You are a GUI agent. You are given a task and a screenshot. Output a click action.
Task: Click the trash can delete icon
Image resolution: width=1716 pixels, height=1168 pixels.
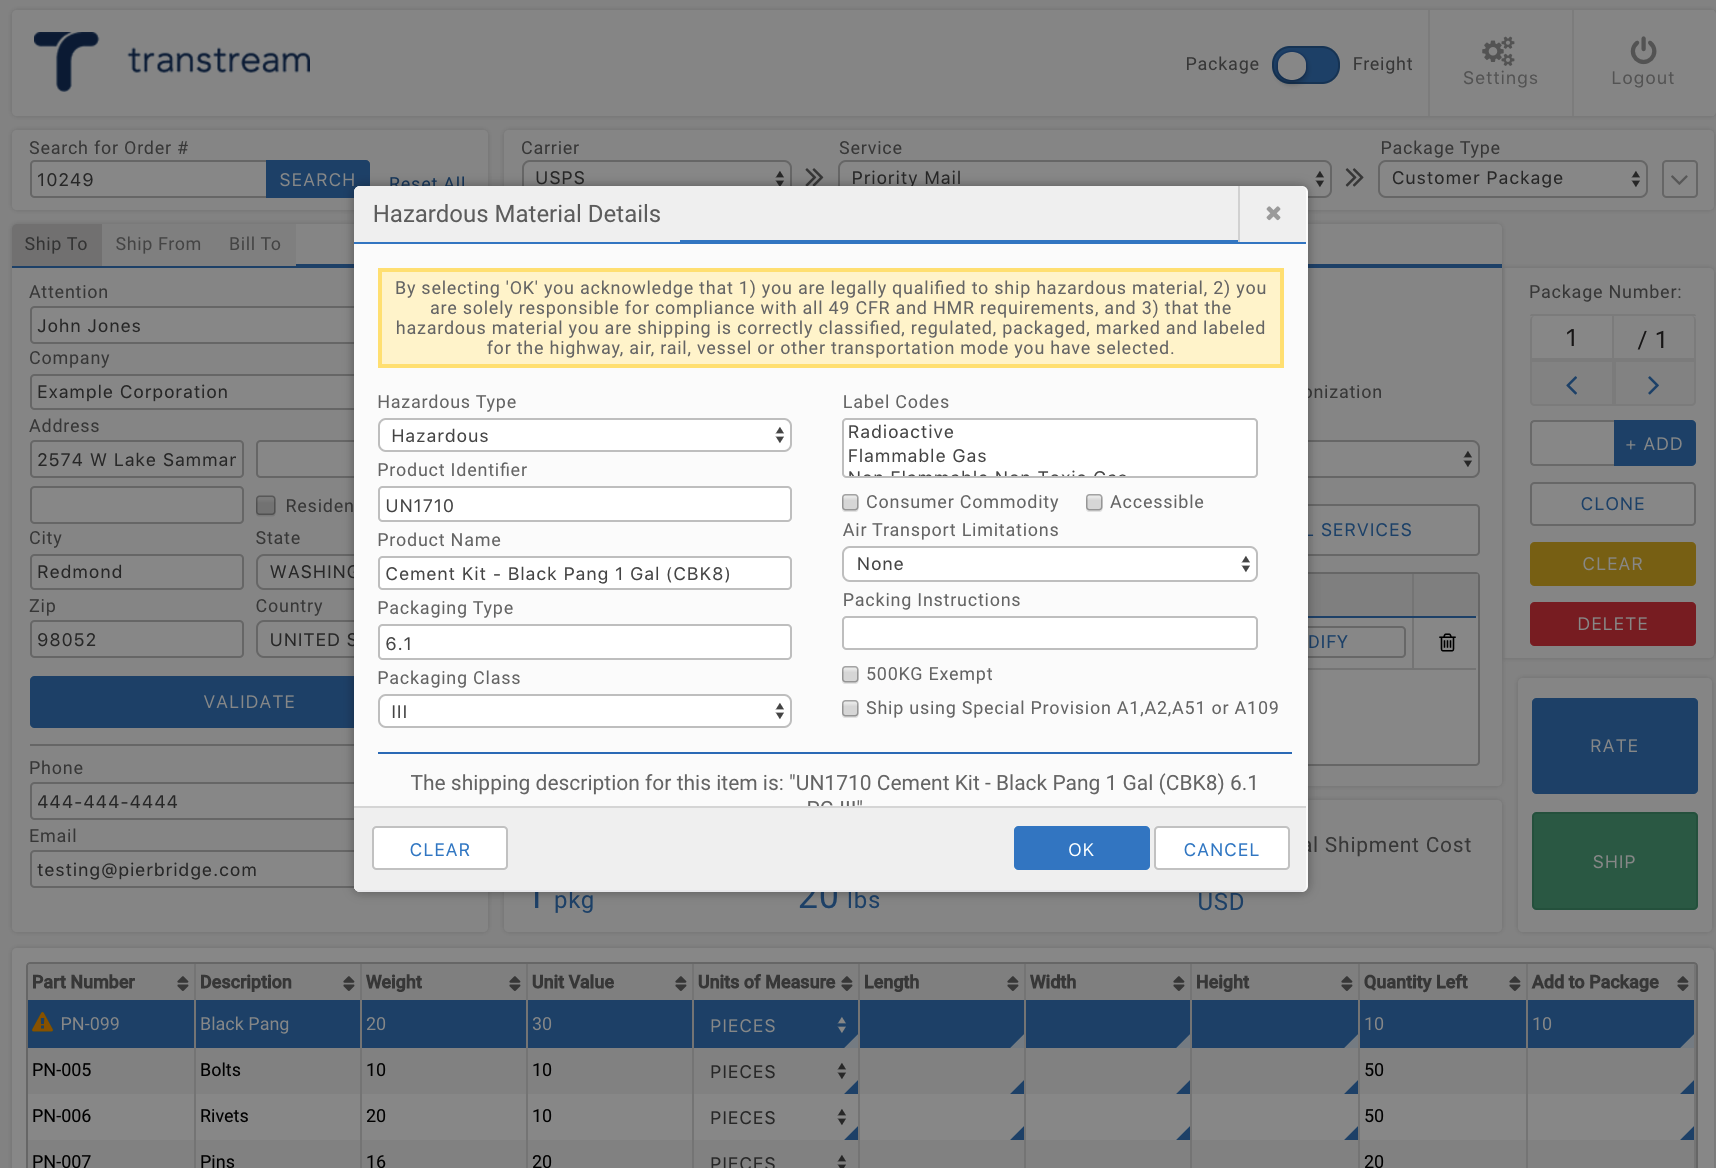(x=1446, y=642)
